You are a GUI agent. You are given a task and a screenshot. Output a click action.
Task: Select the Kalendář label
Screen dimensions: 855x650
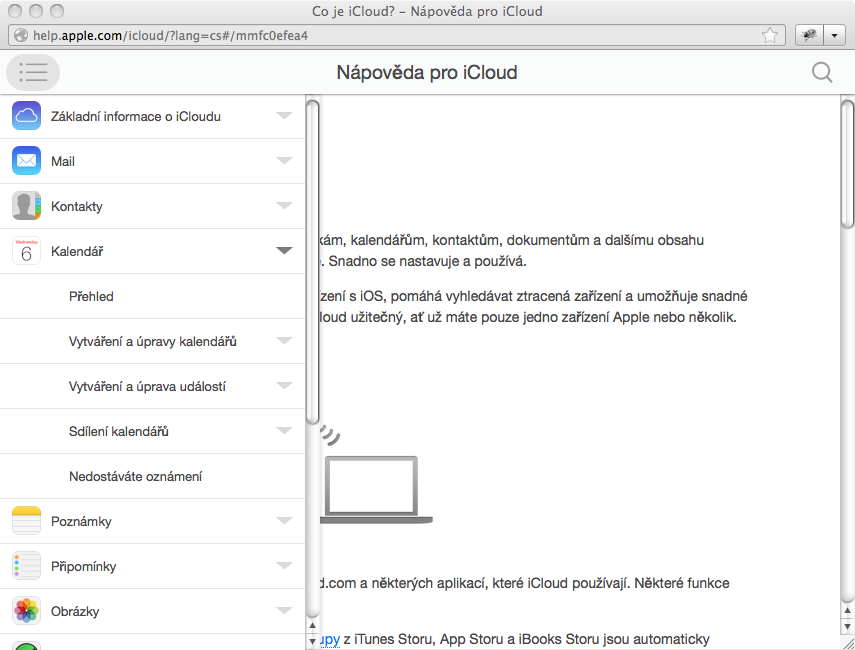click(x=77, y=251)
